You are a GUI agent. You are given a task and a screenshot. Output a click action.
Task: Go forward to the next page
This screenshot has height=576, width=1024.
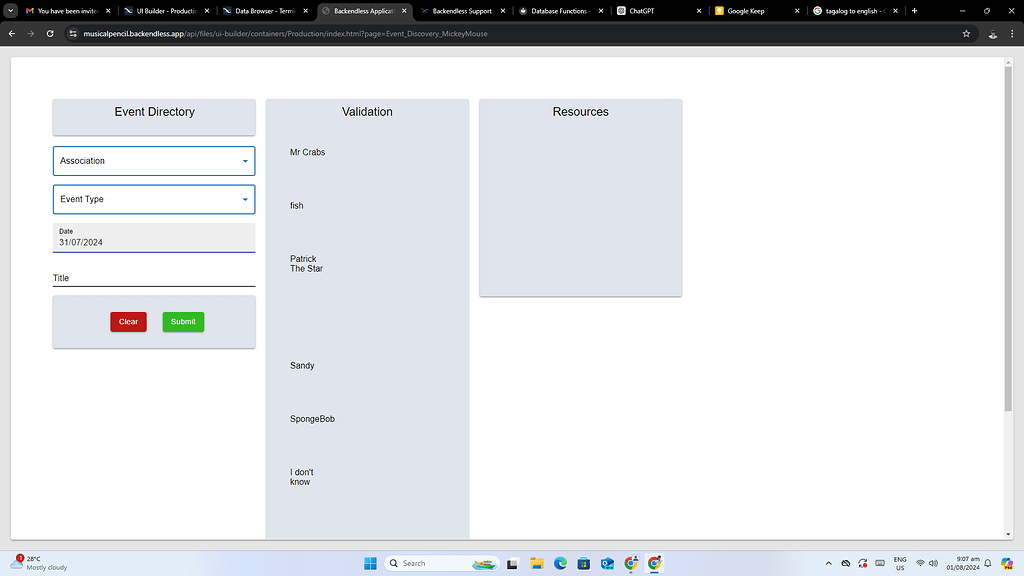point(31,34)
